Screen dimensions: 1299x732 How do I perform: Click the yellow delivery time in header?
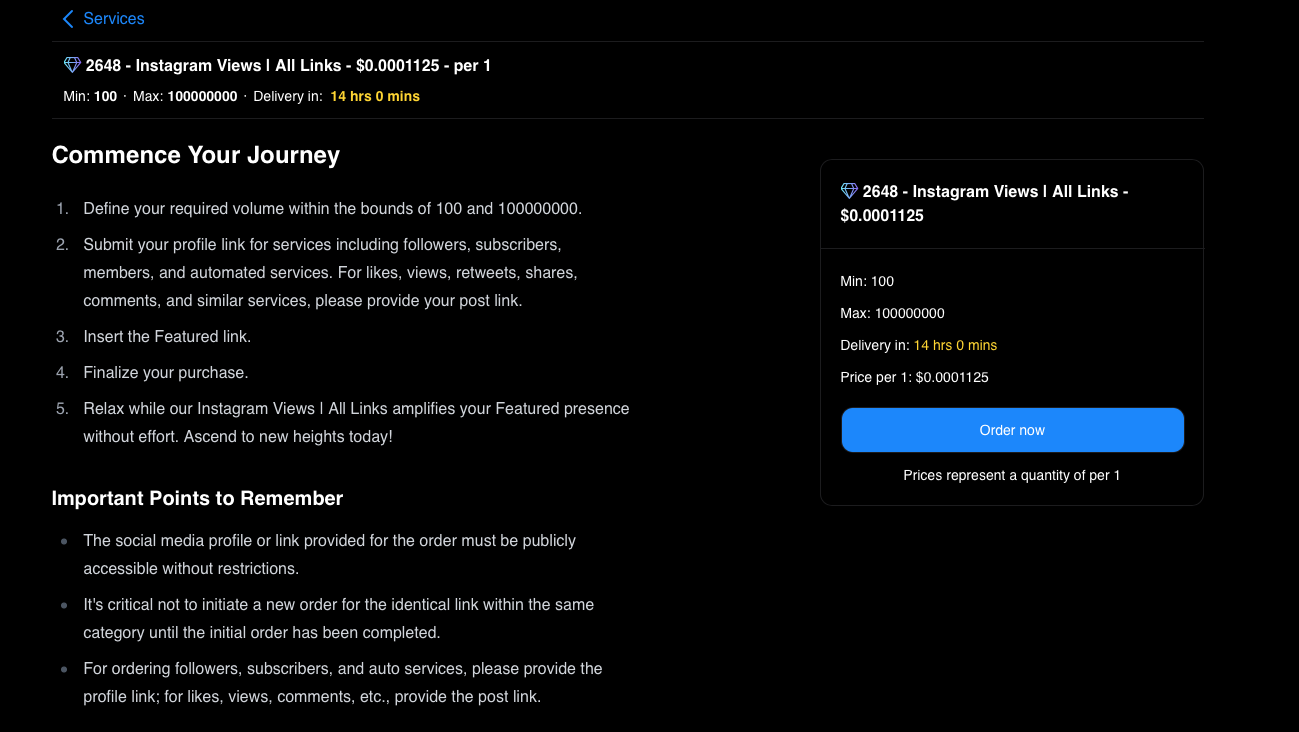[375, 97]
